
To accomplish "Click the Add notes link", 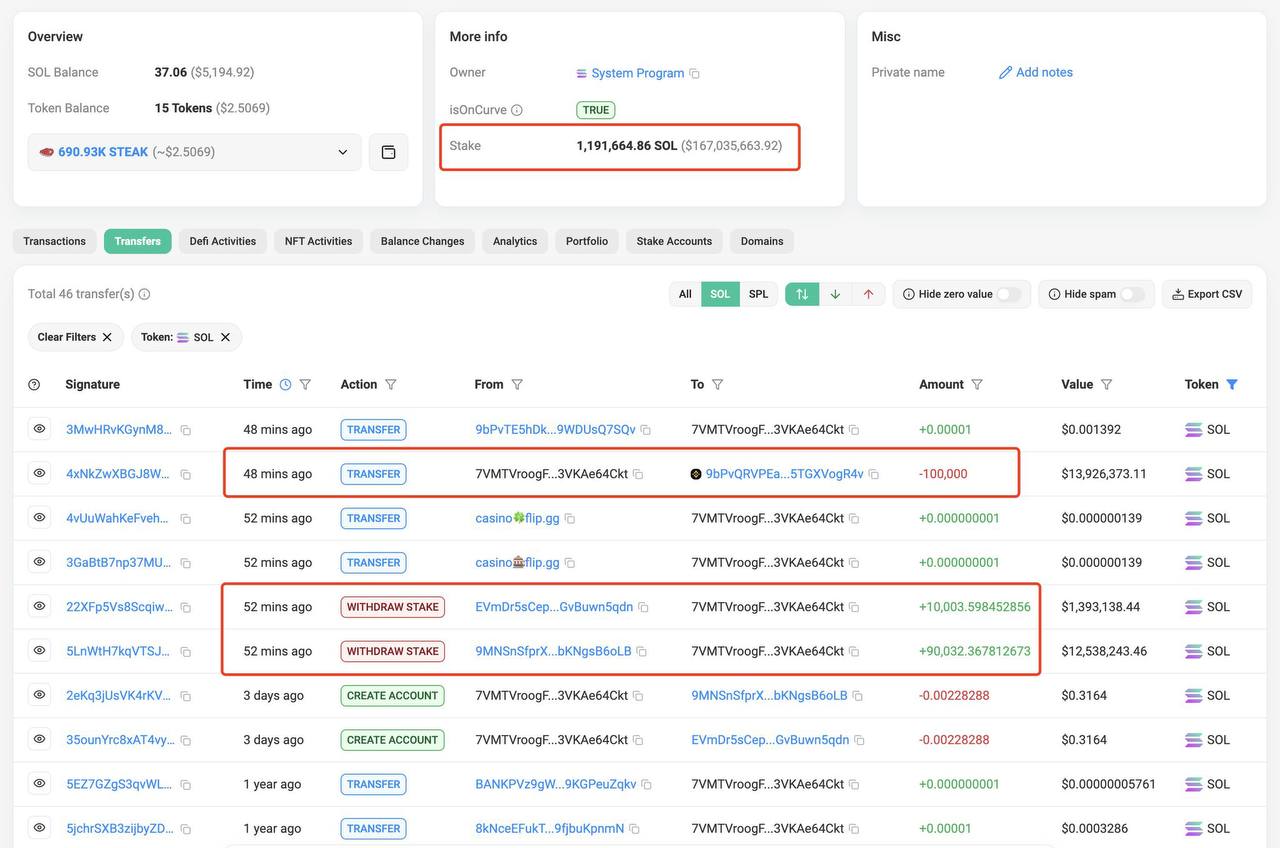I will [1044, 72].
